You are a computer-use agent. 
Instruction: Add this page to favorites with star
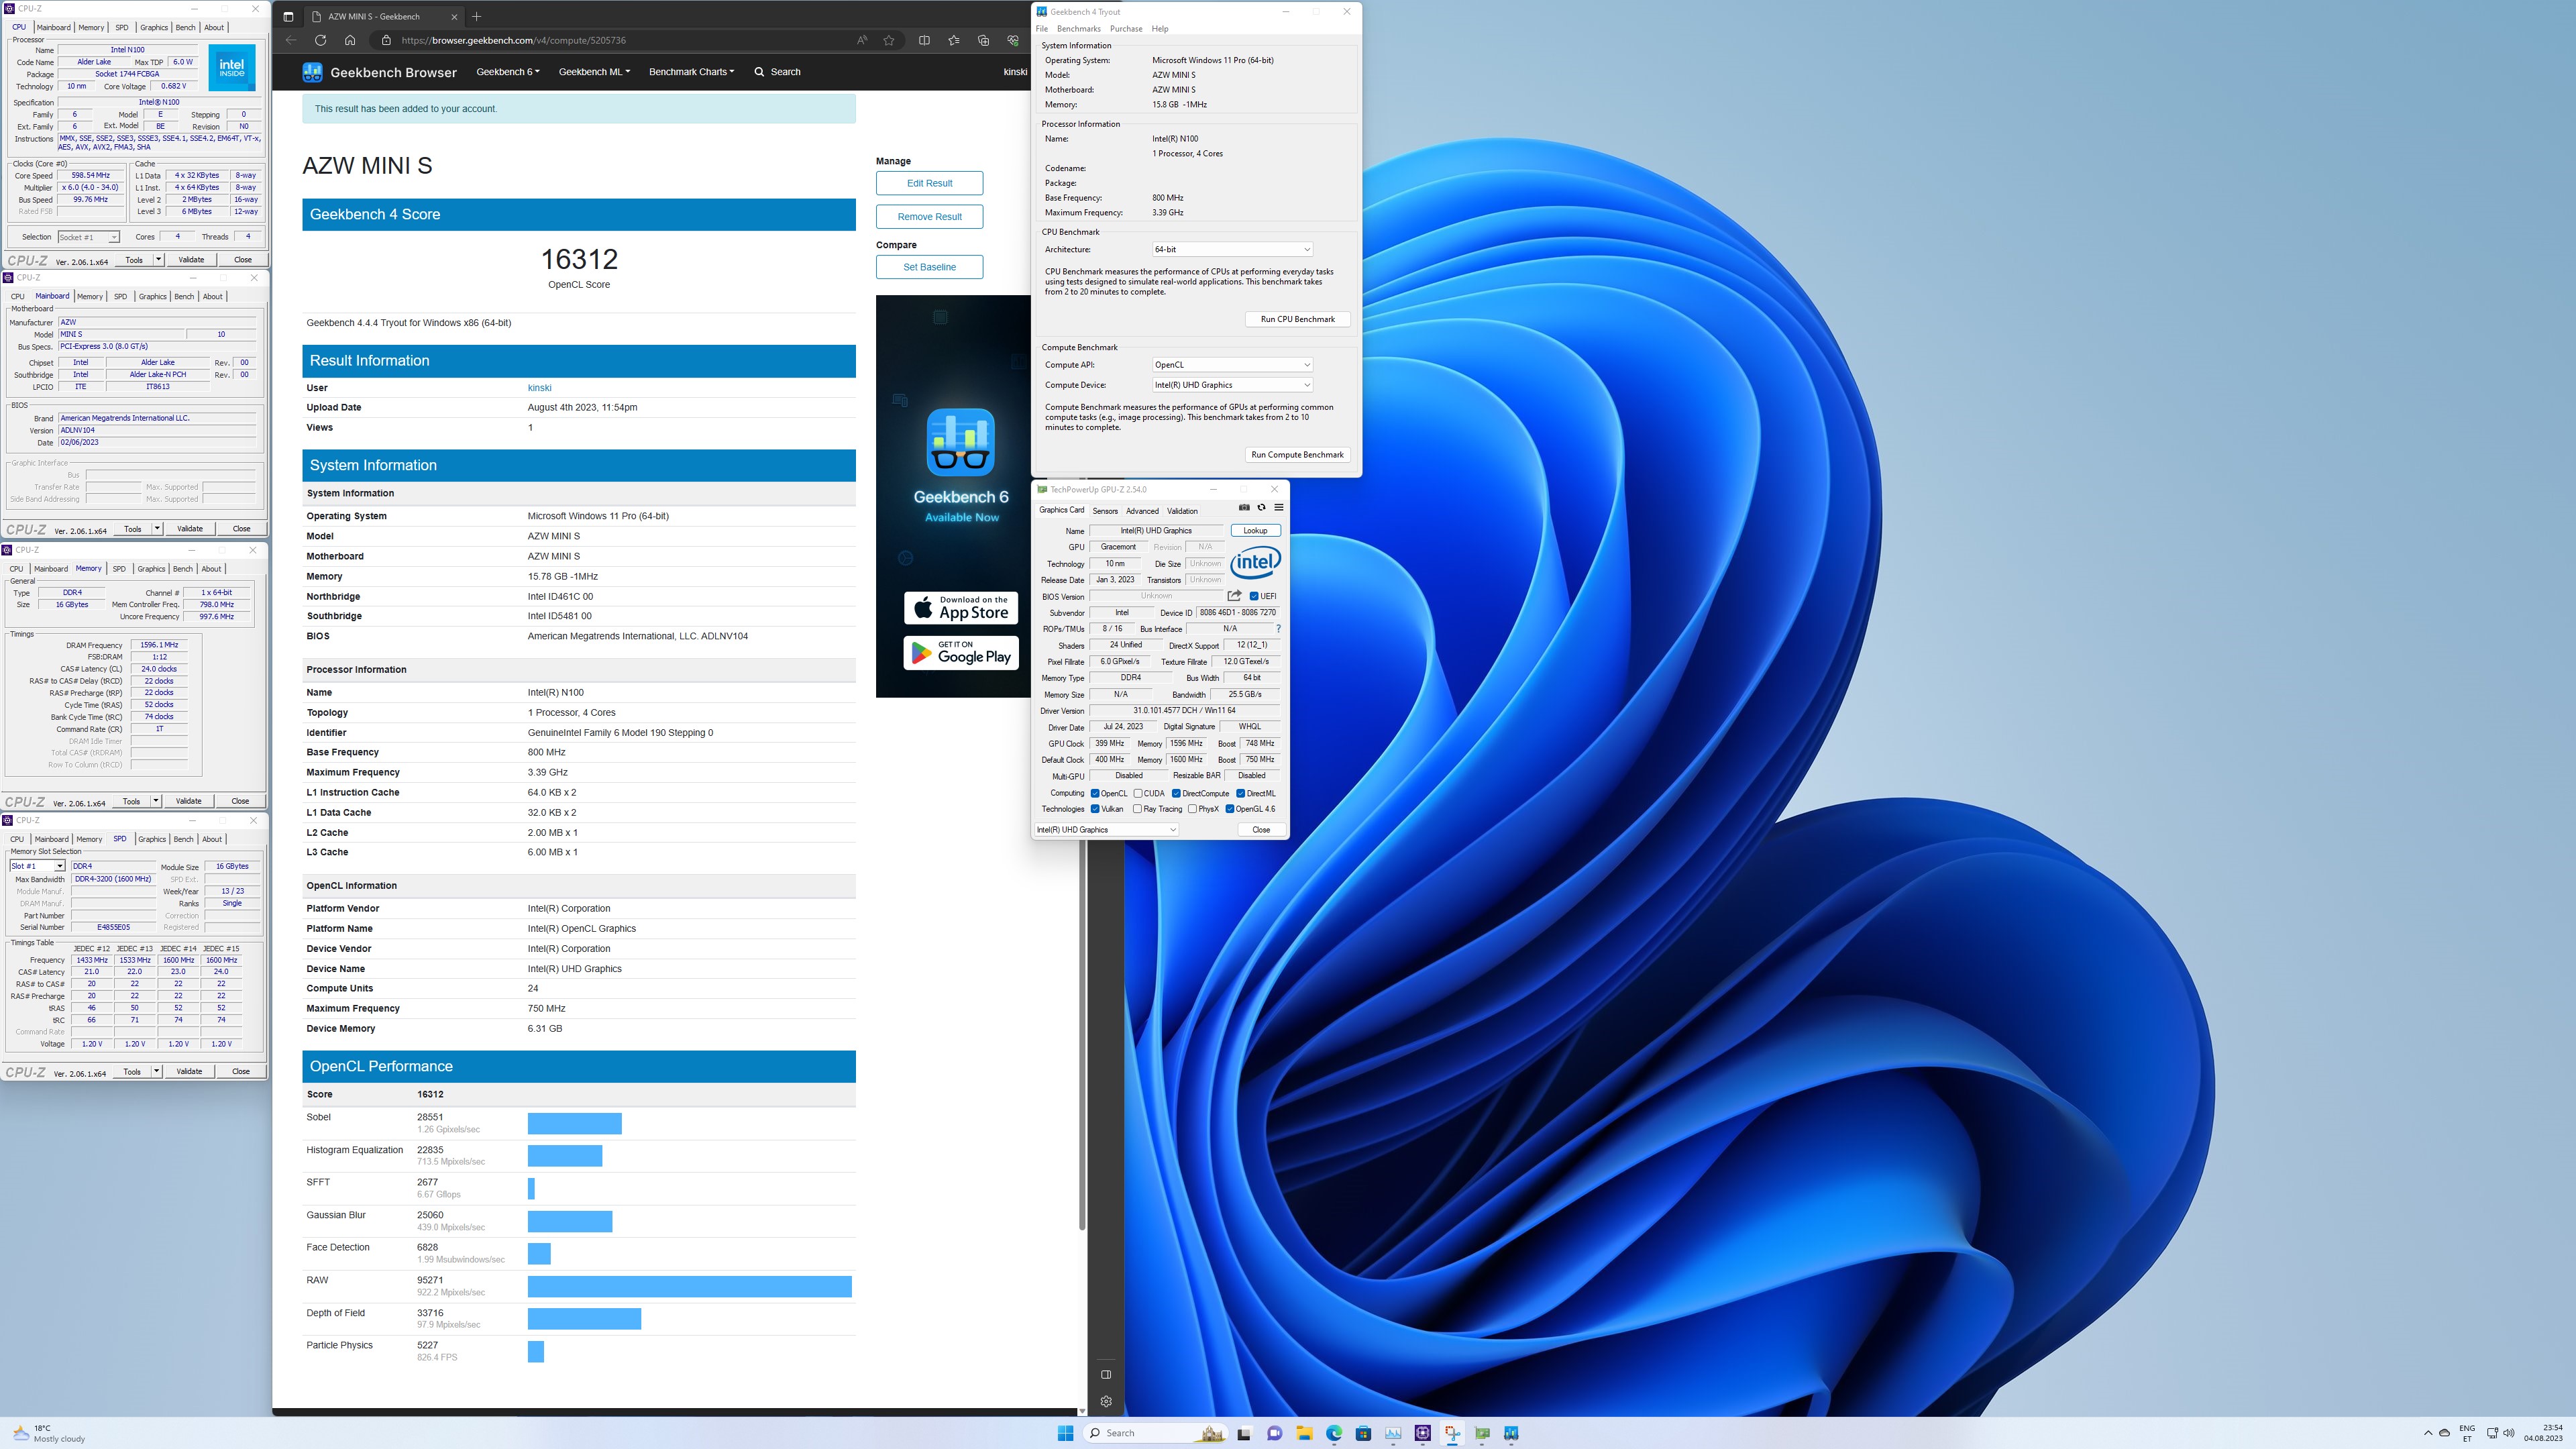tap(889, 40)
